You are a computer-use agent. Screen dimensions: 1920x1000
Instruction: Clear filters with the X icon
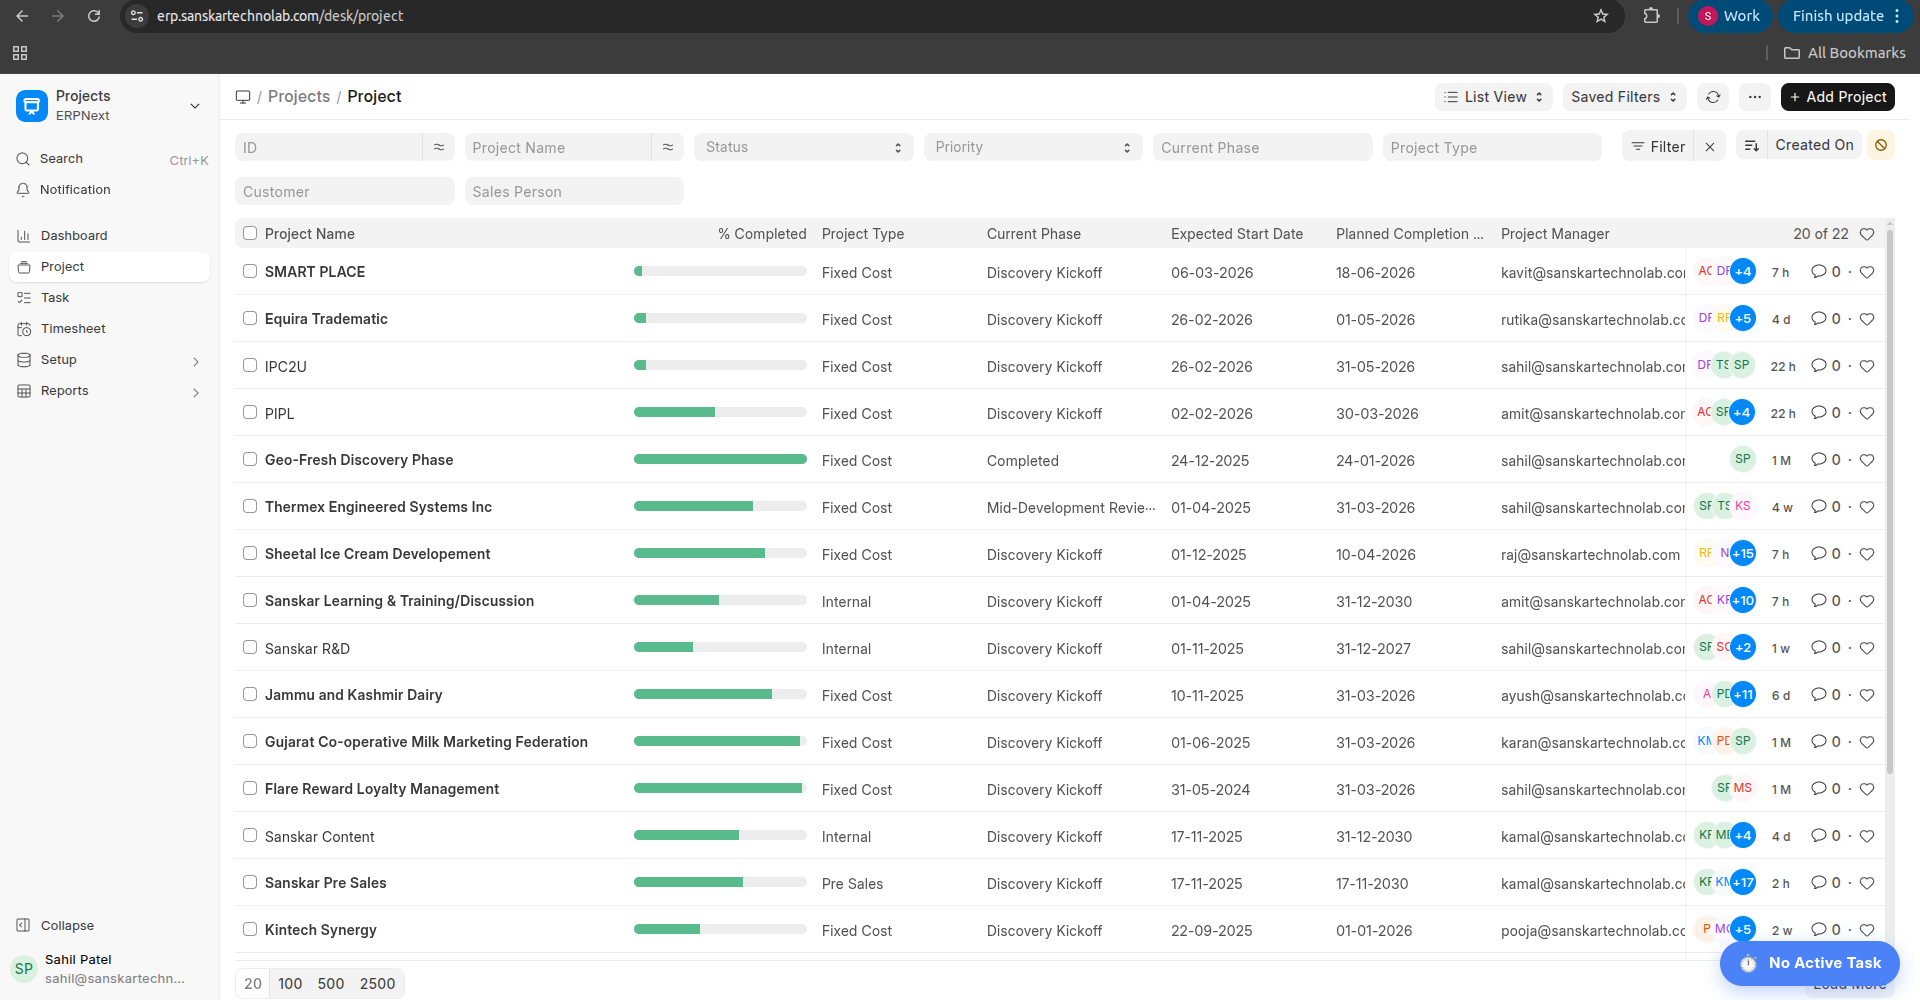click(x=1710, y=147)
